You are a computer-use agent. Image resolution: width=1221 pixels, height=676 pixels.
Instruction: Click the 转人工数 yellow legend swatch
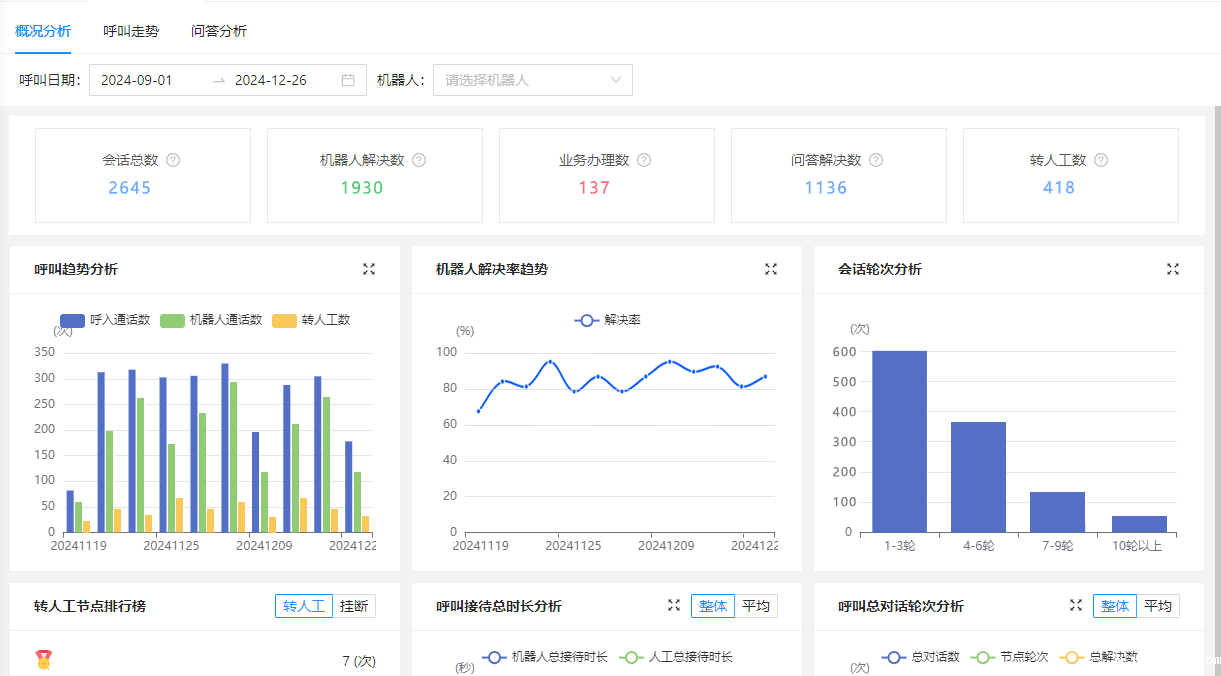tap(285, 320)
